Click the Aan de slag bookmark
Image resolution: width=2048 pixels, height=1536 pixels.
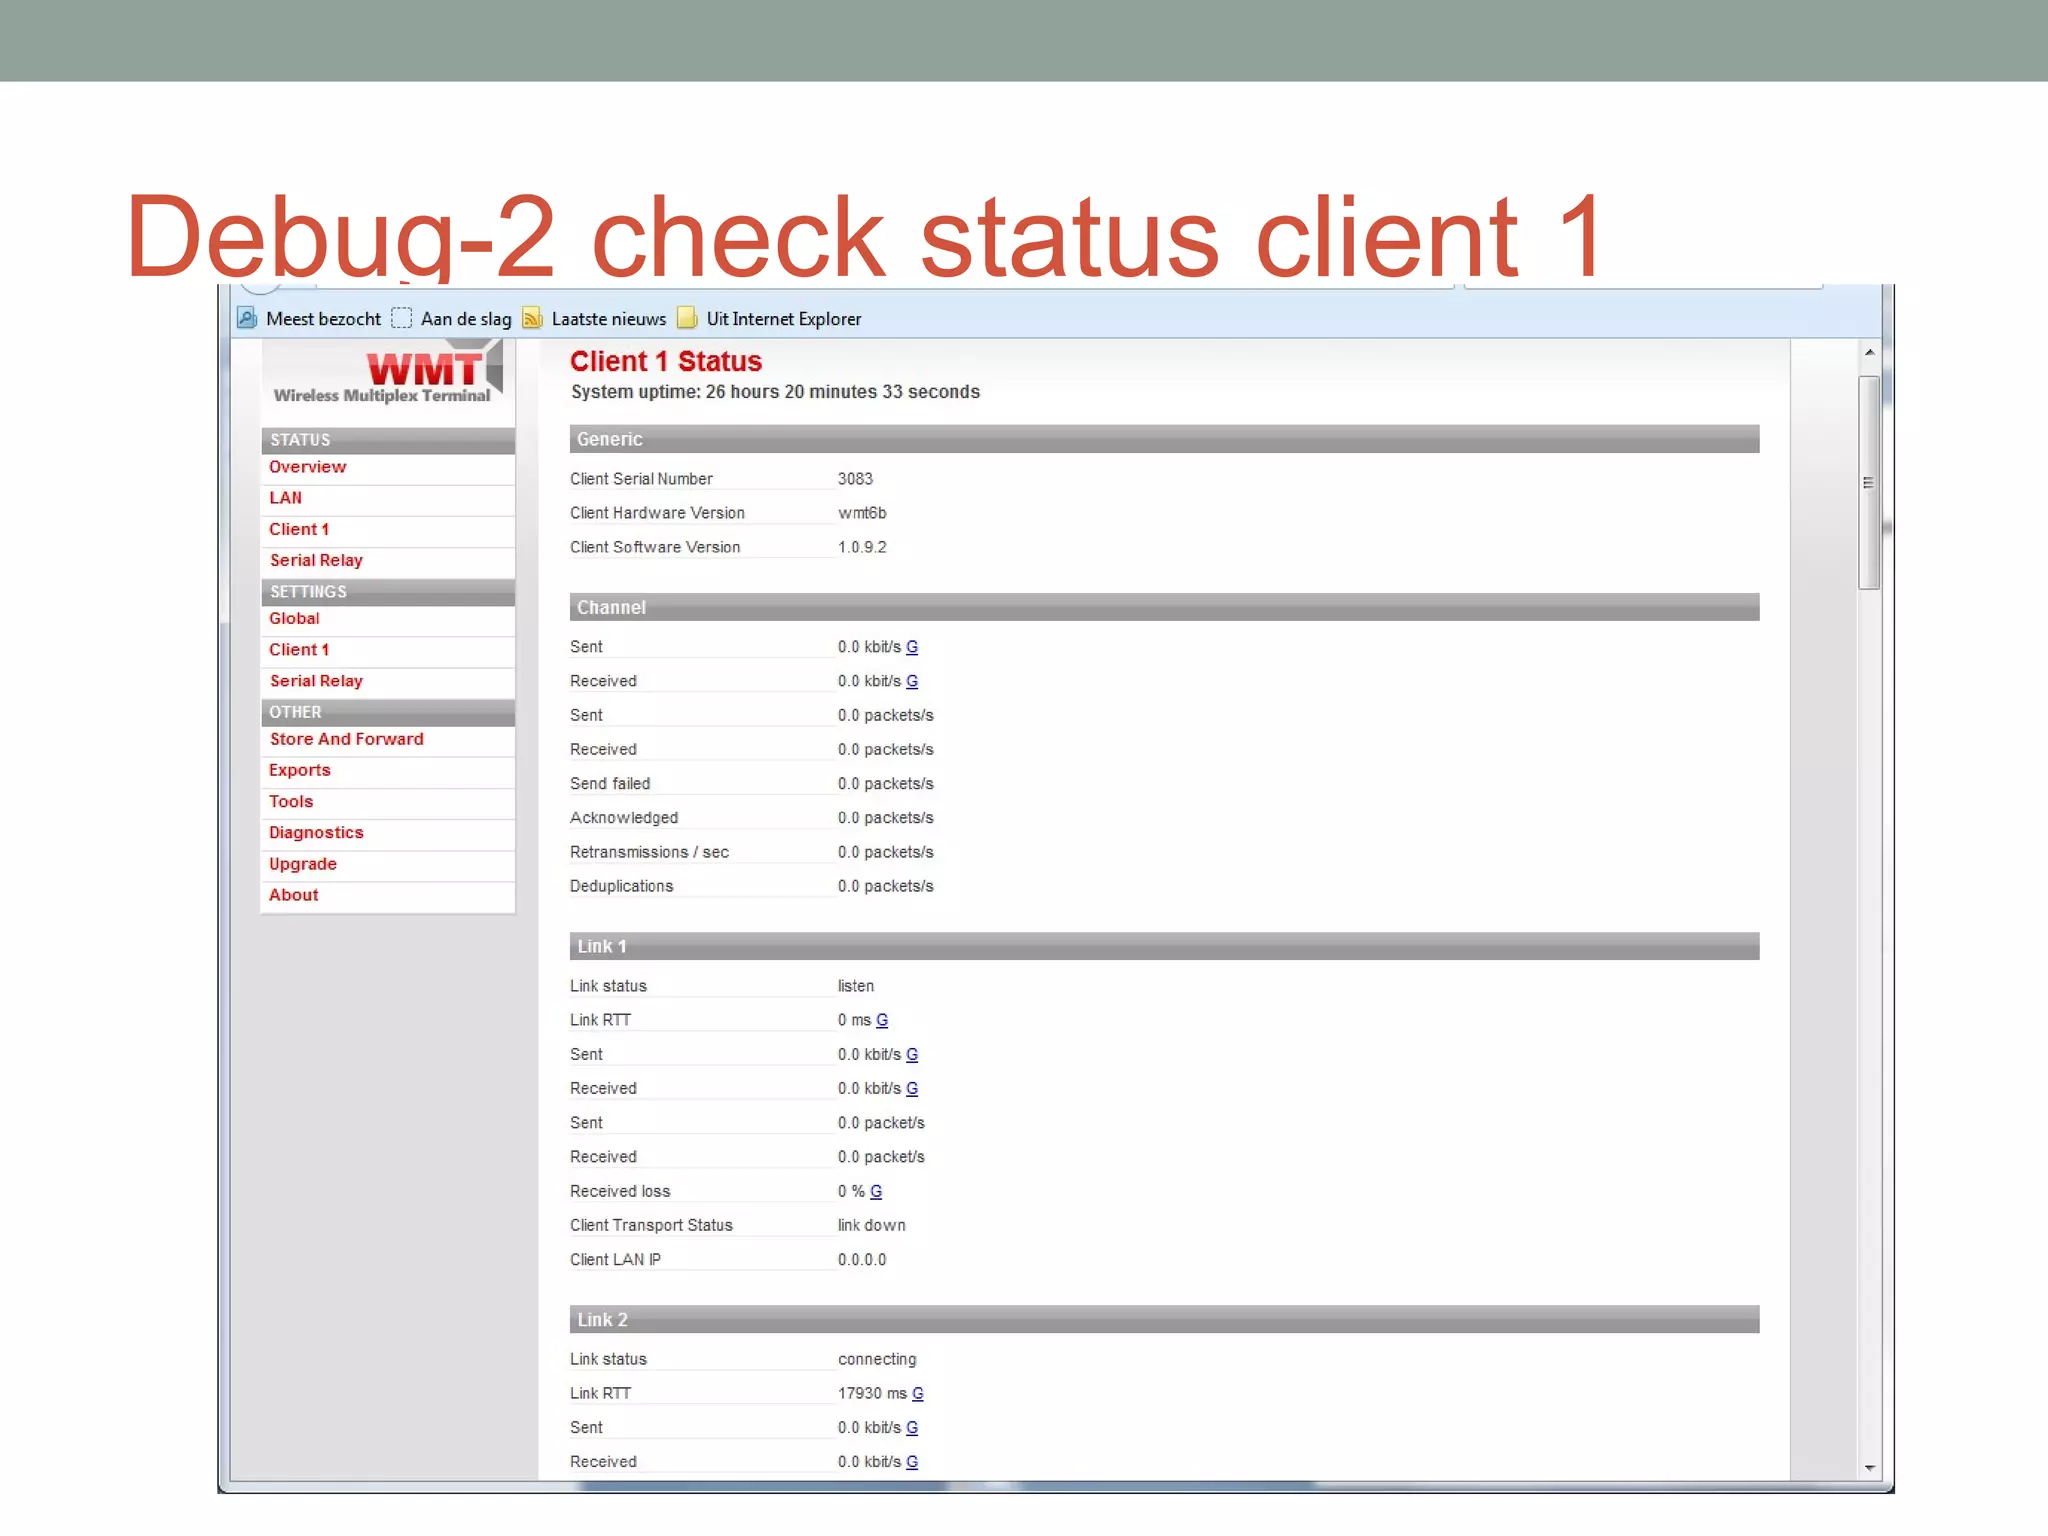pyautogui.click(x=452, y=319)
